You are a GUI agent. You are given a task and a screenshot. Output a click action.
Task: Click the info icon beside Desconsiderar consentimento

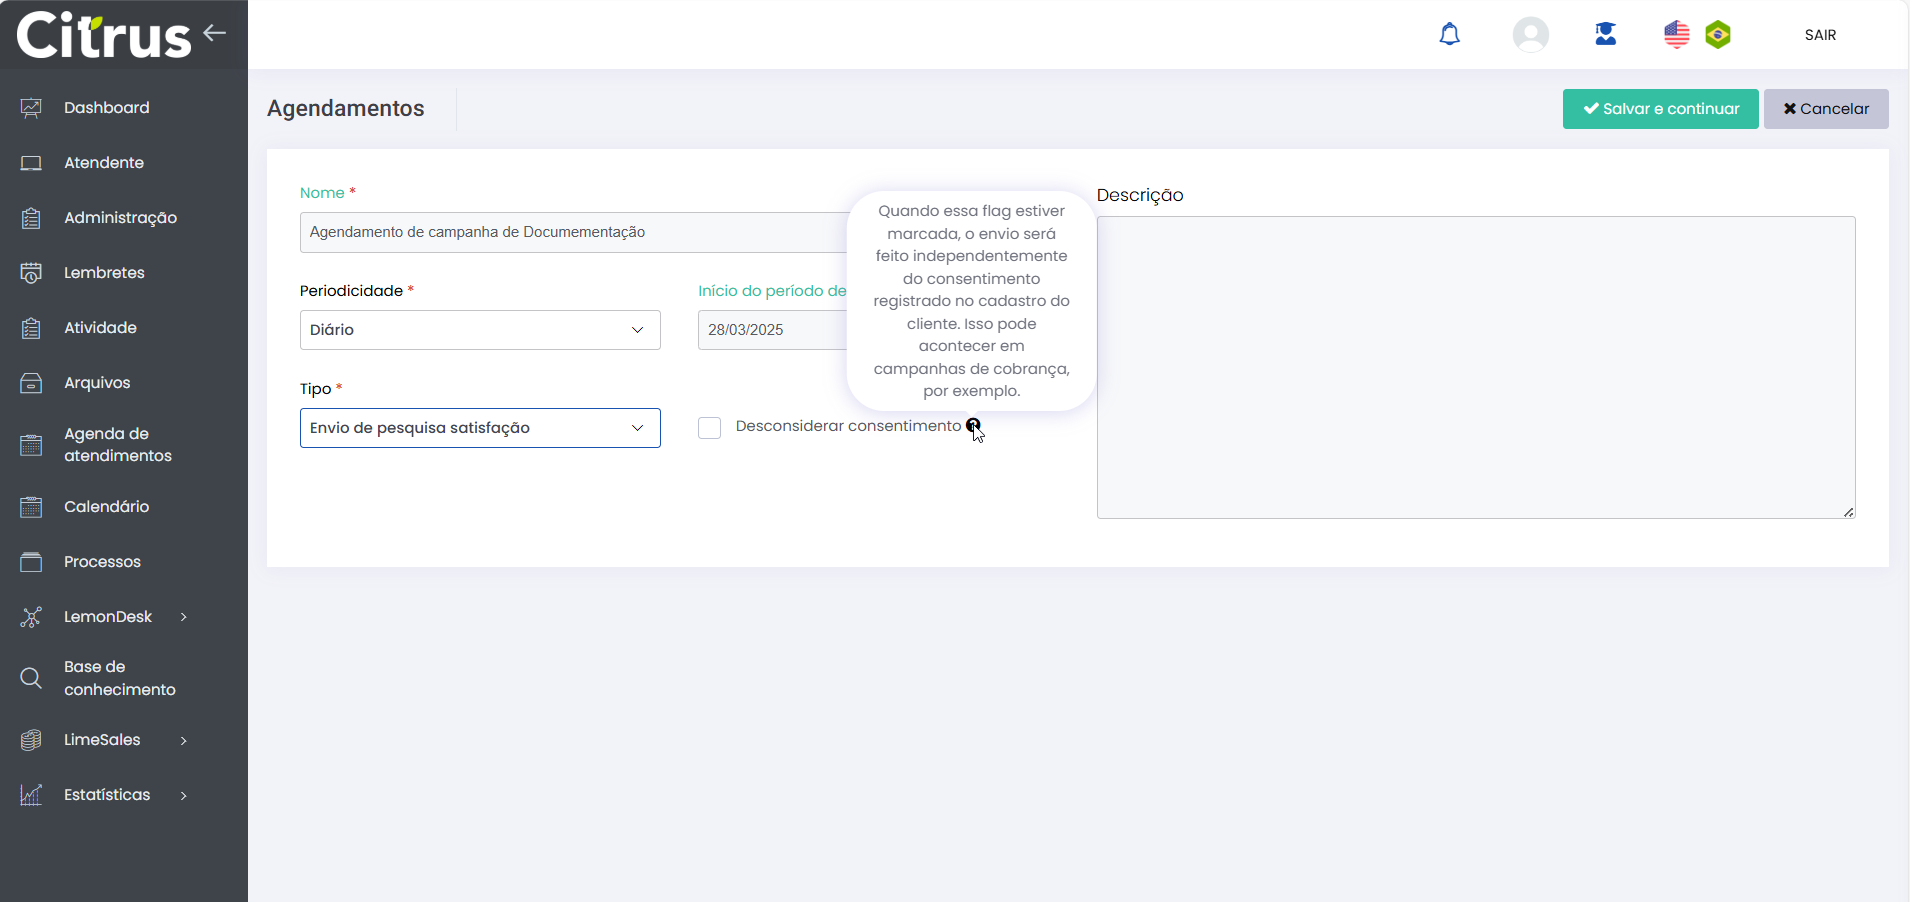972,426
